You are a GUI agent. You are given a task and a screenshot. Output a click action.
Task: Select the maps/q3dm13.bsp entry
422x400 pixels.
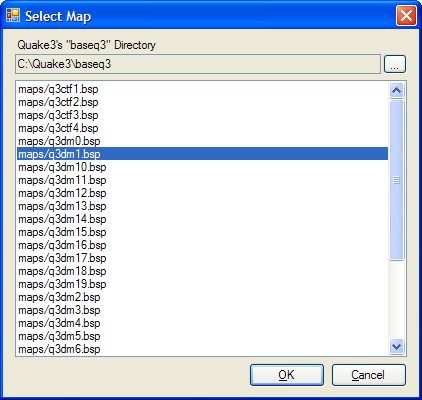(202, 206)
